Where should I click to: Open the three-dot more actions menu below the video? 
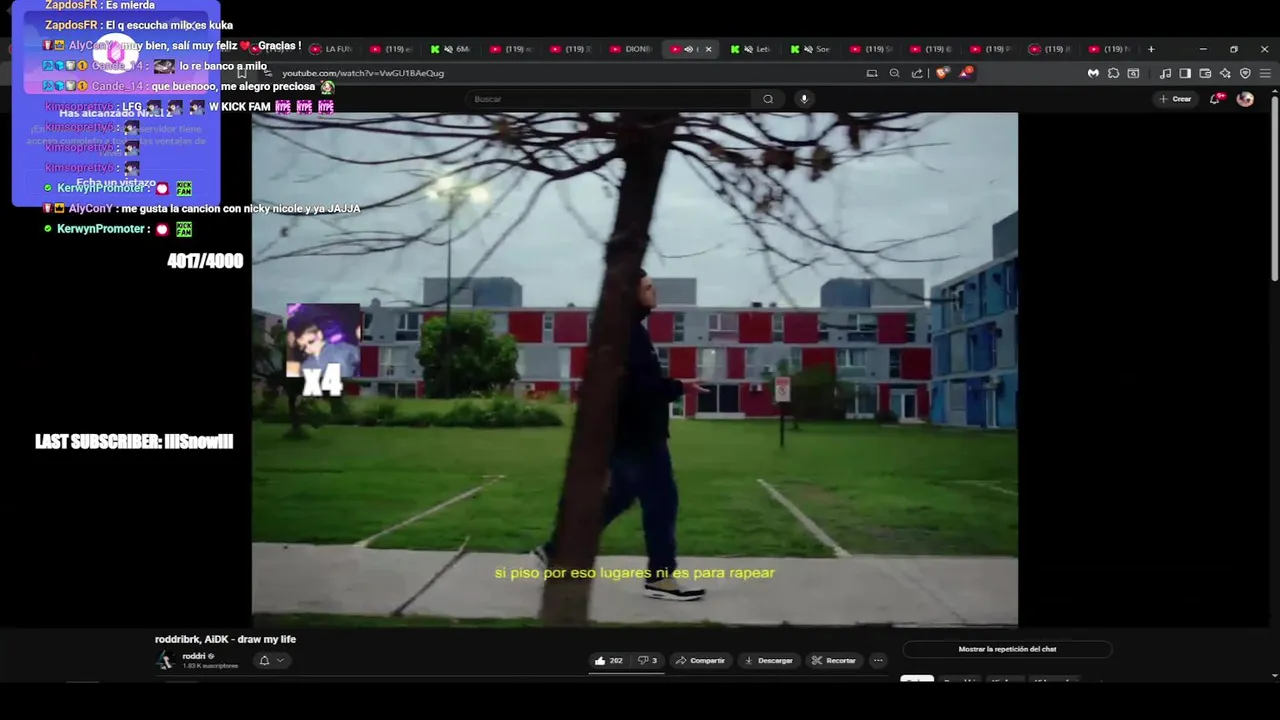pyautogui.click(x=878, y=660)
